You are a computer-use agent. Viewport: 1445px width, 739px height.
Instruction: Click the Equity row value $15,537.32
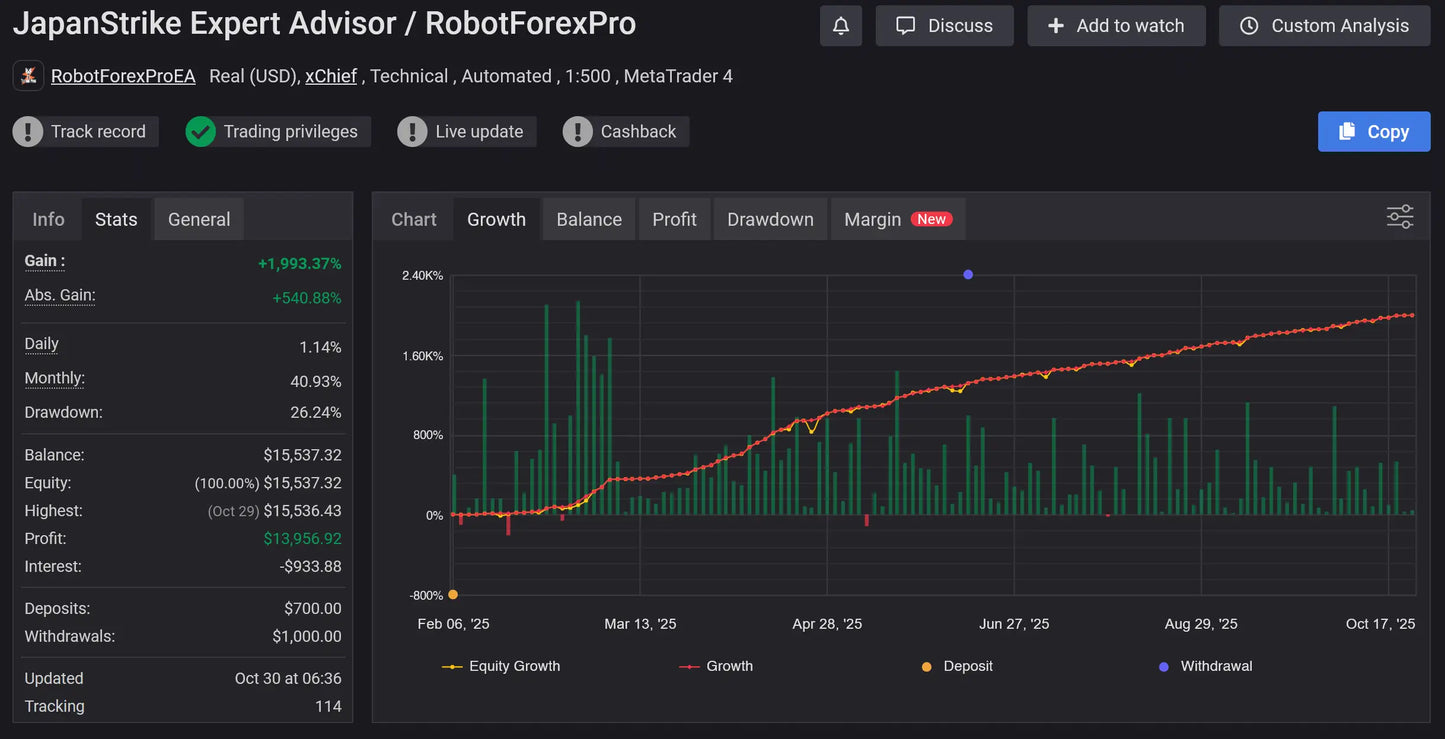tap(303, 483)
